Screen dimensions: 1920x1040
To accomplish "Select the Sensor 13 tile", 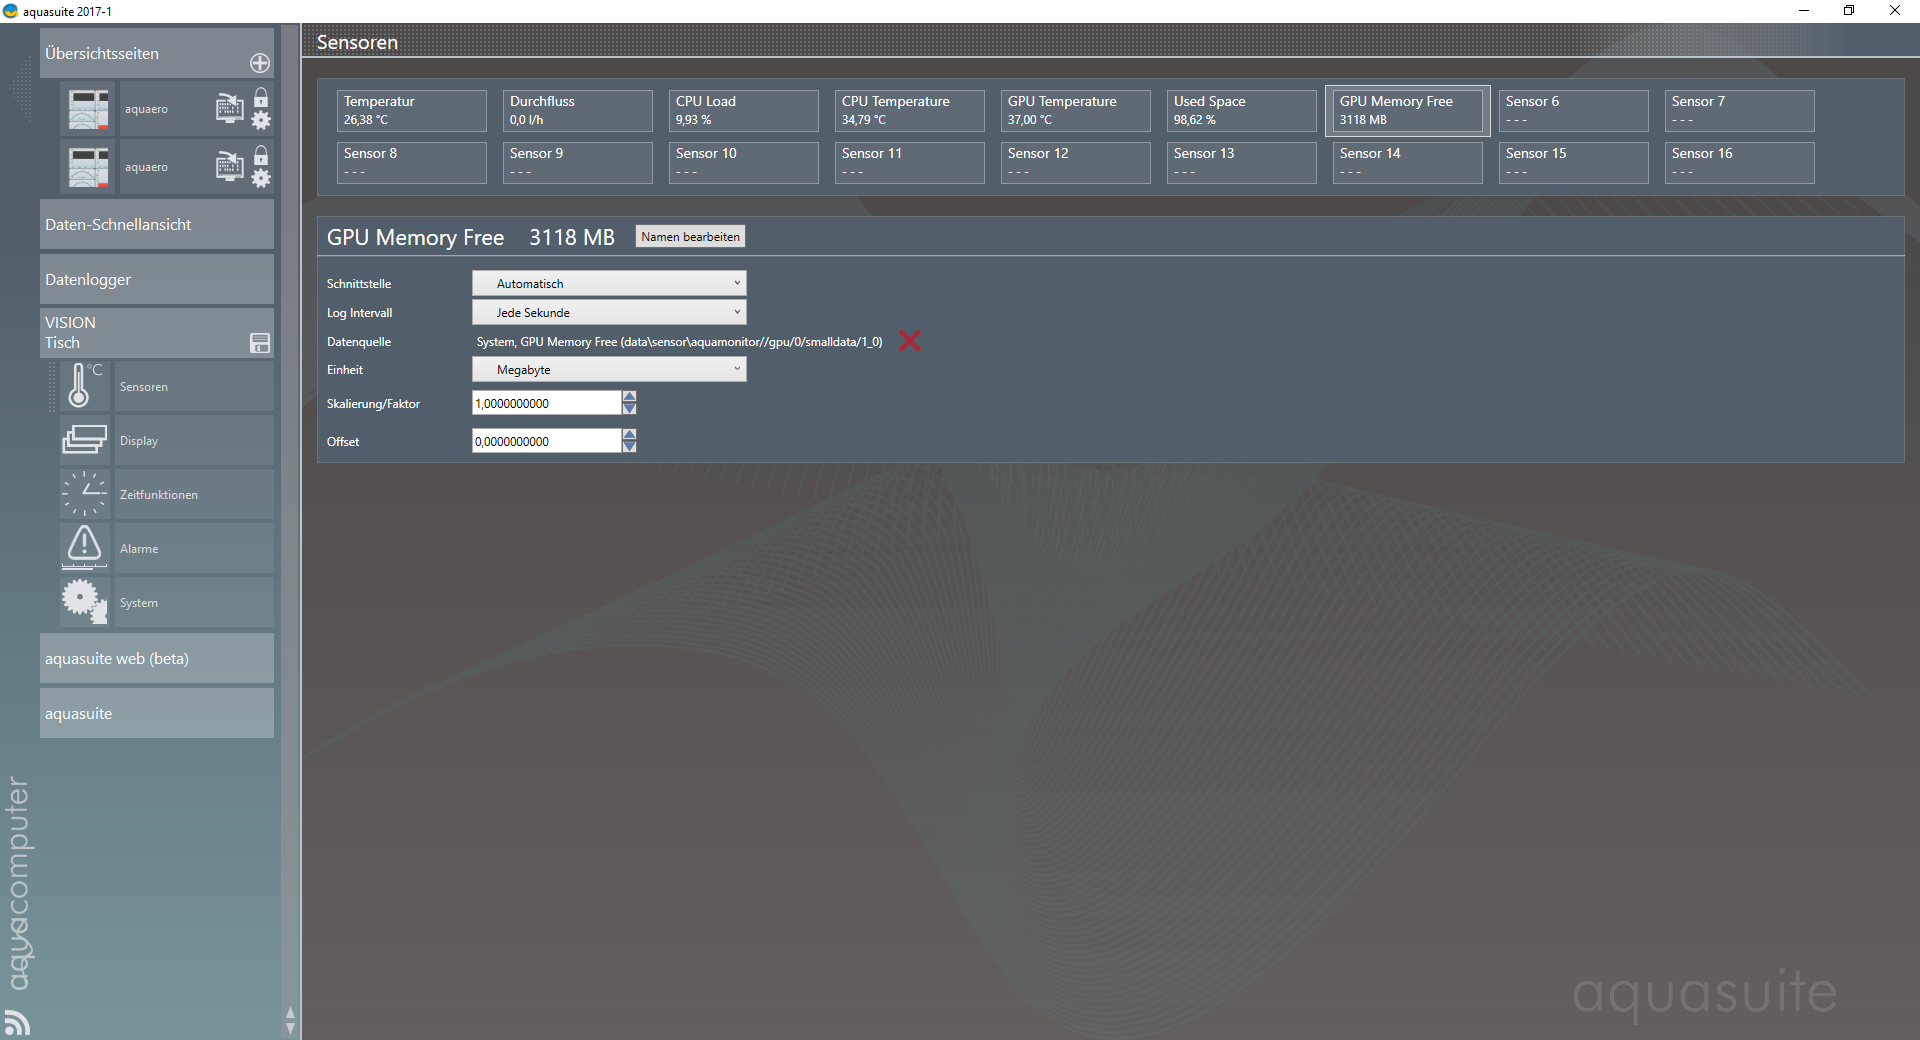I will coord(1241,162).
